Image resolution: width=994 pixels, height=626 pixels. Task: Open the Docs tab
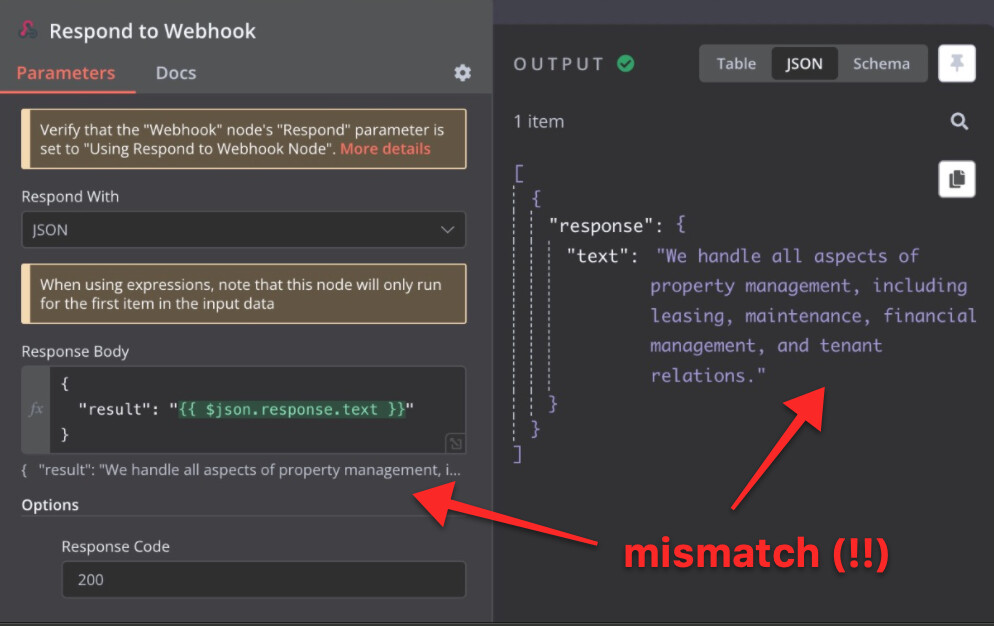pos(175,73)
